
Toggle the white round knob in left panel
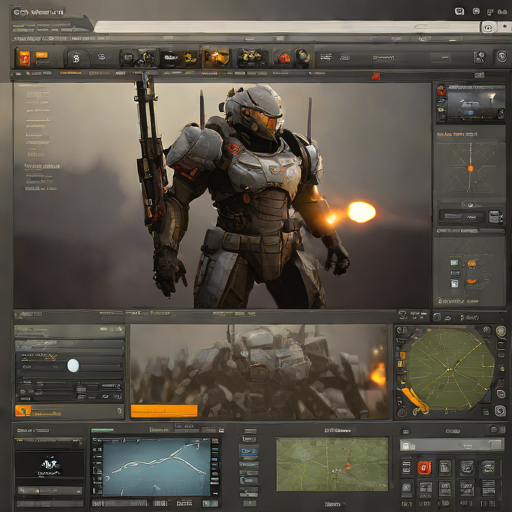tap(73, 365)
